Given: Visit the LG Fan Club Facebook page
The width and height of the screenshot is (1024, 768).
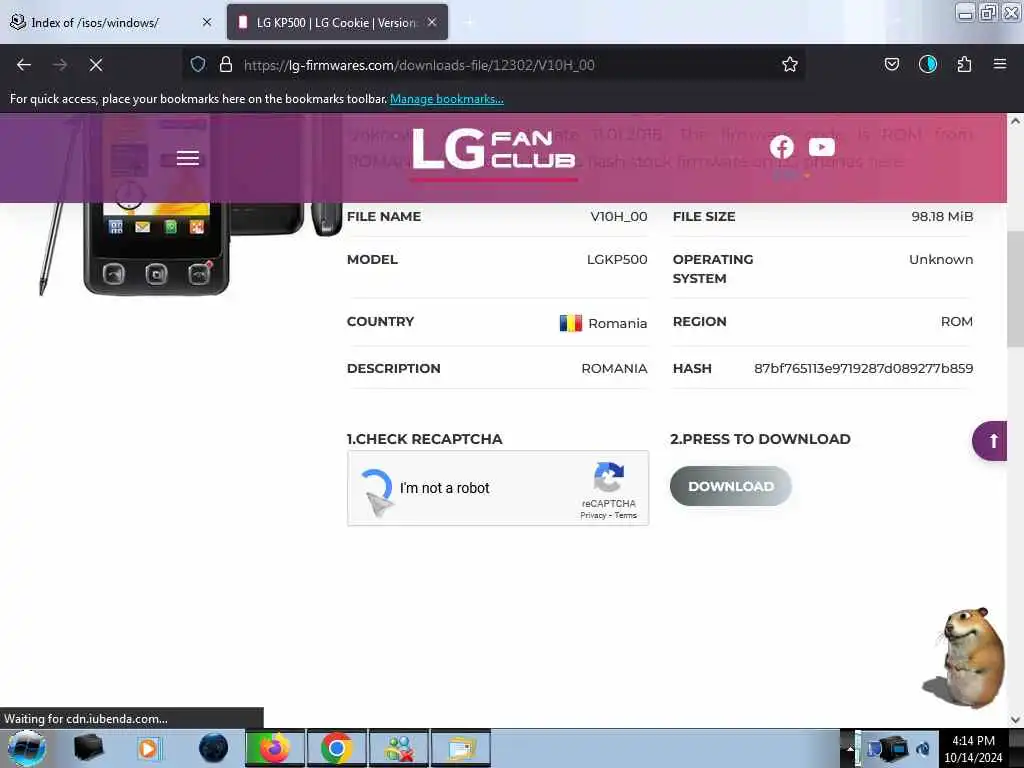Looking at the screenshot, I should [781, 147].
